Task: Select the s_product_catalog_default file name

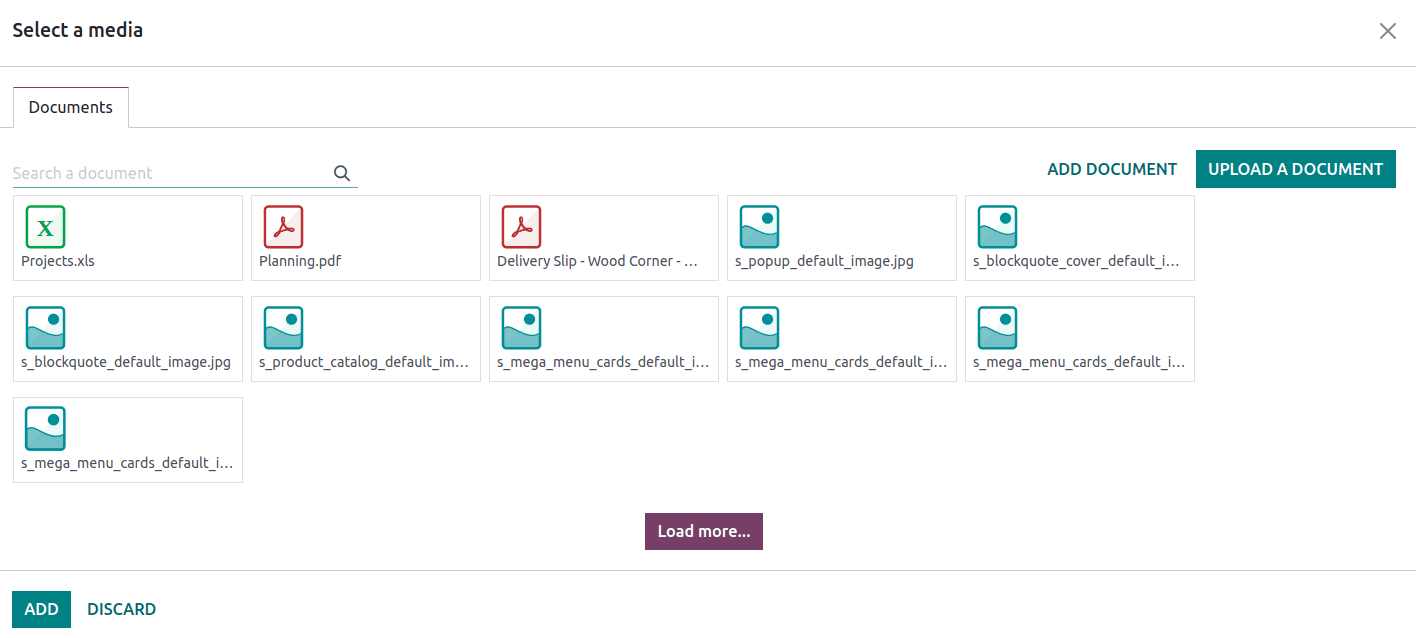Action: tap(364, 362)
